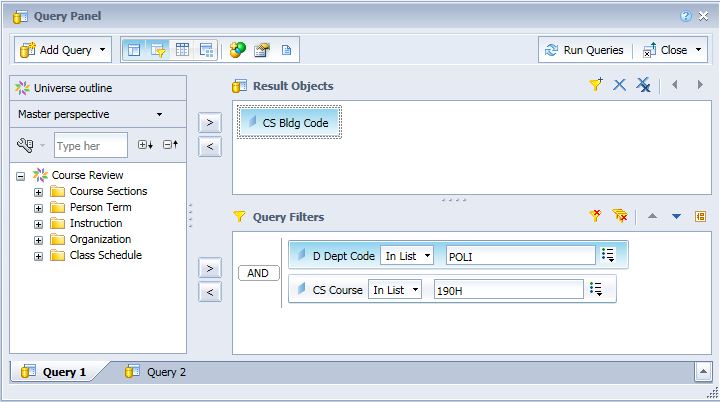Screen dimensions: 720x402
Task: Add nested filter group icon
Action: [700, 216]
